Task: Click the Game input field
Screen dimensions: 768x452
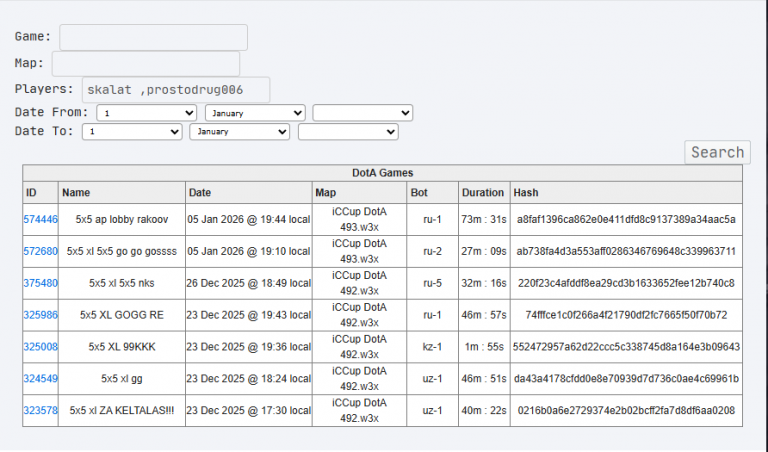Action: pos(153,37)
